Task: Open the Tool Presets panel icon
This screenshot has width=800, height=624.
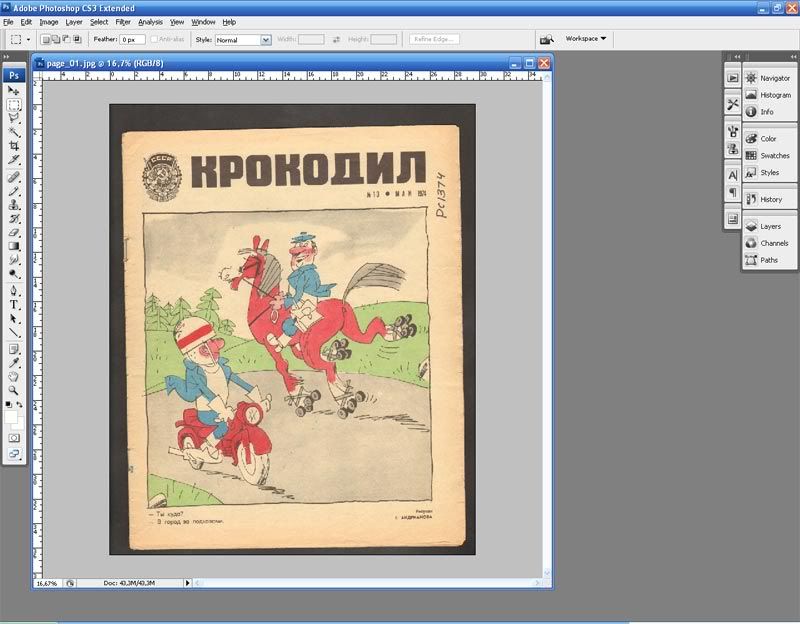Action: [733, 105]
